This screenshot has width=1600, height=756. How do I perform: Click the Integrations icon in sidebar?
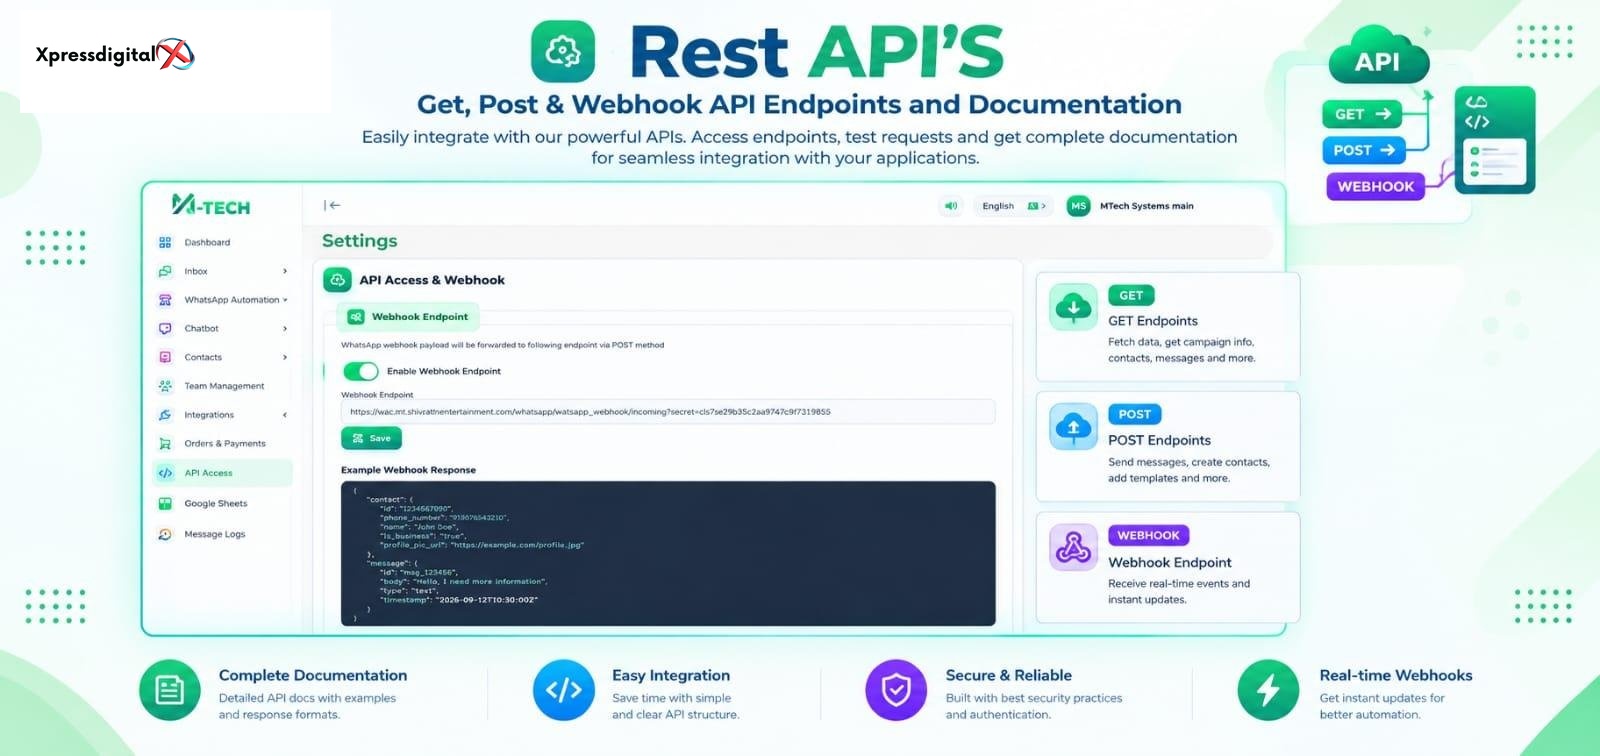point(165,415)
